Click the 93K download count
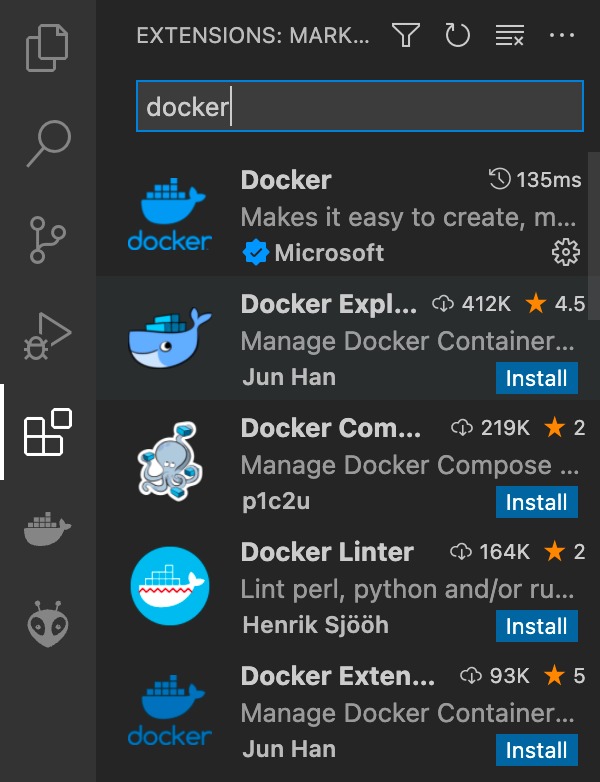The width and height of the screenshot is (600, 782). click(x=509, y=676)
